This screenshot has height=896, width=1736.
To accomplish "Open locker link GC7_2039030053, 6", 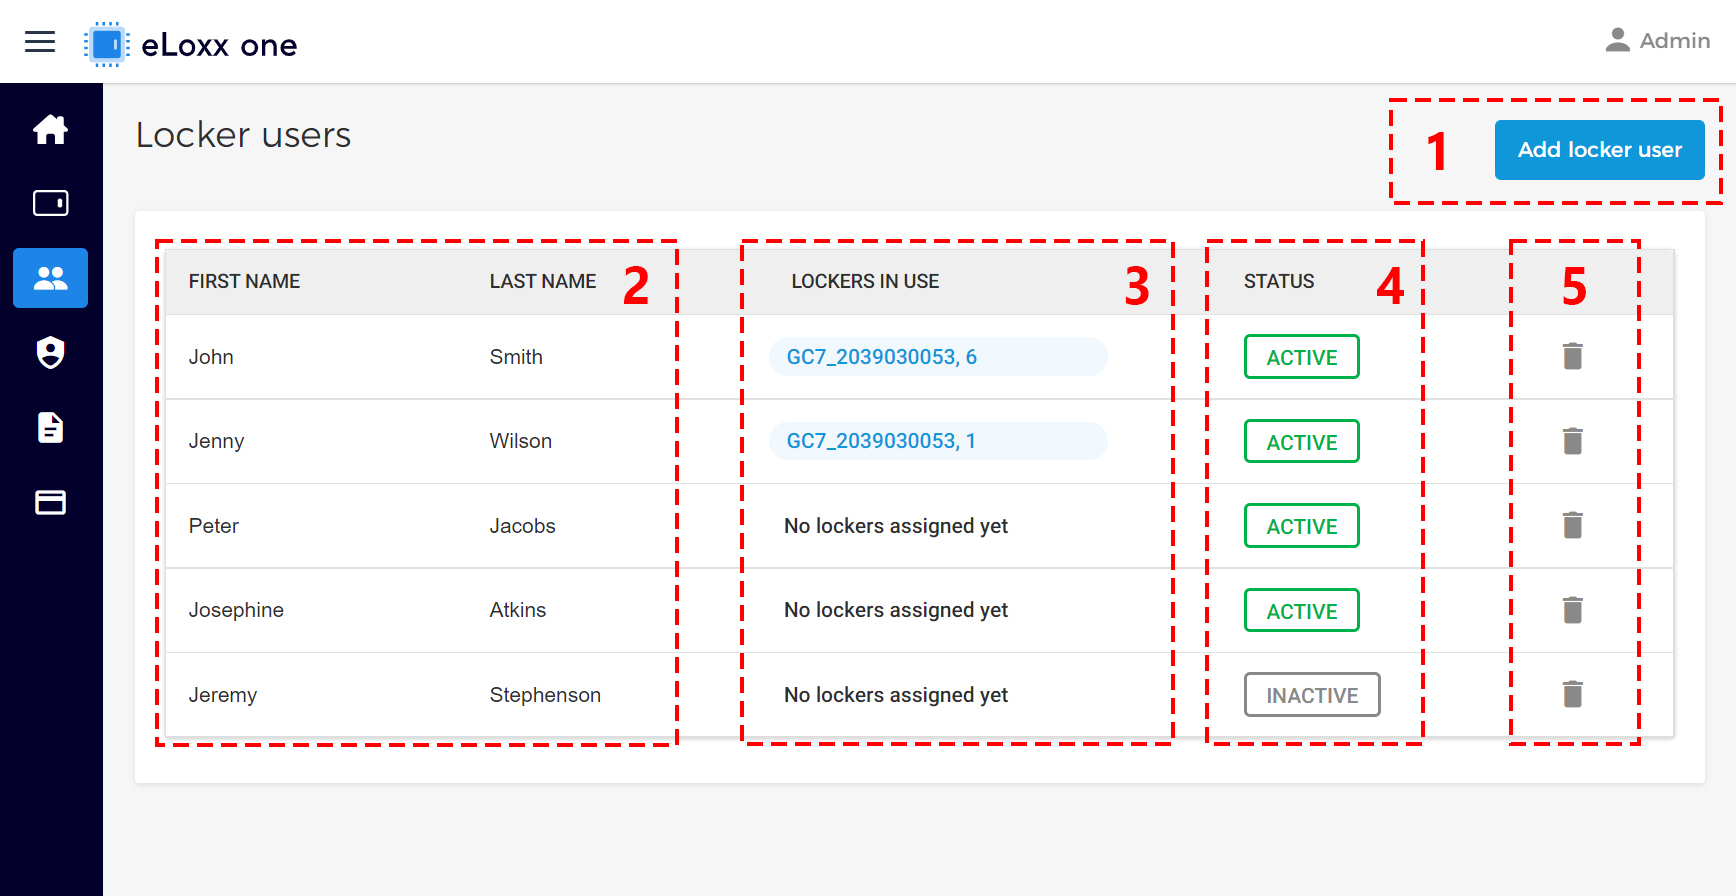I will (938, 357).
